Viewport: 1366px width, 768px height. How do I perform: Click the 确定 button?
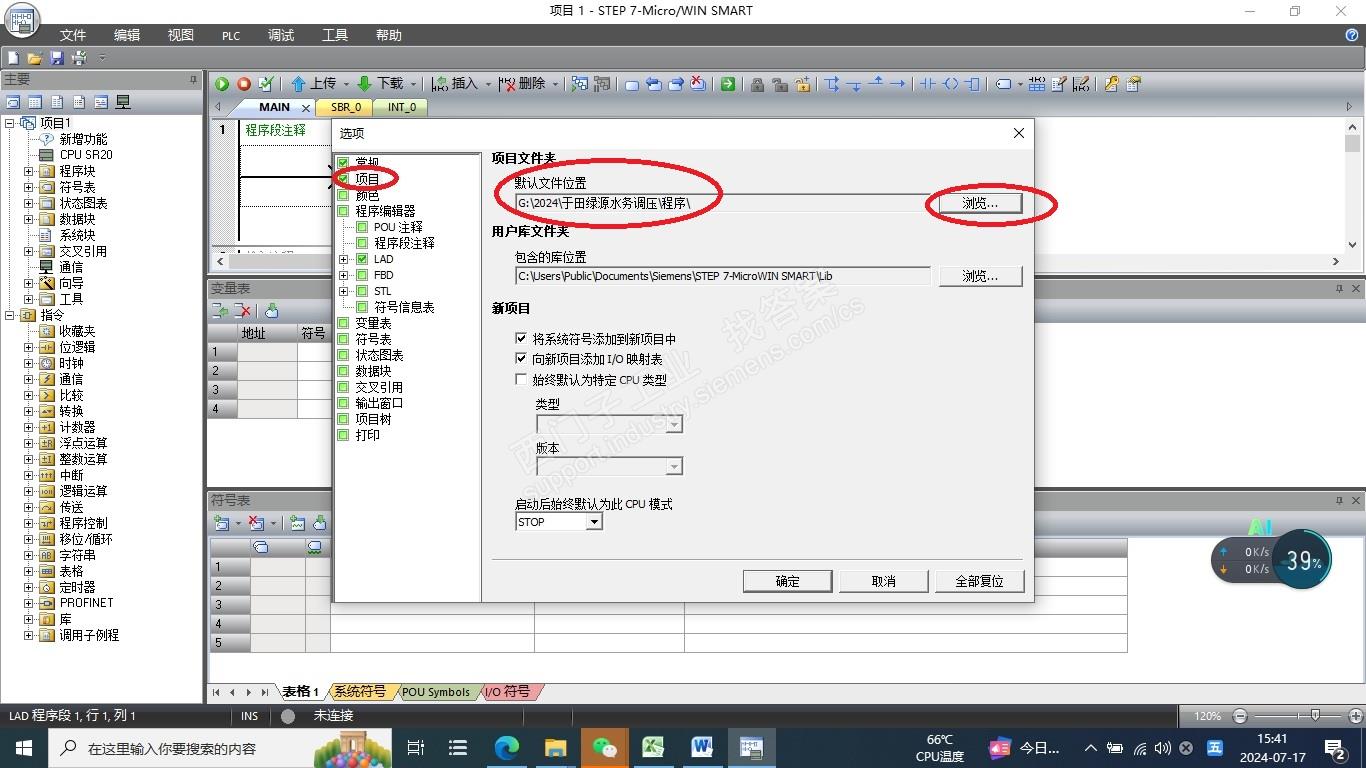[x=788, y=581]
